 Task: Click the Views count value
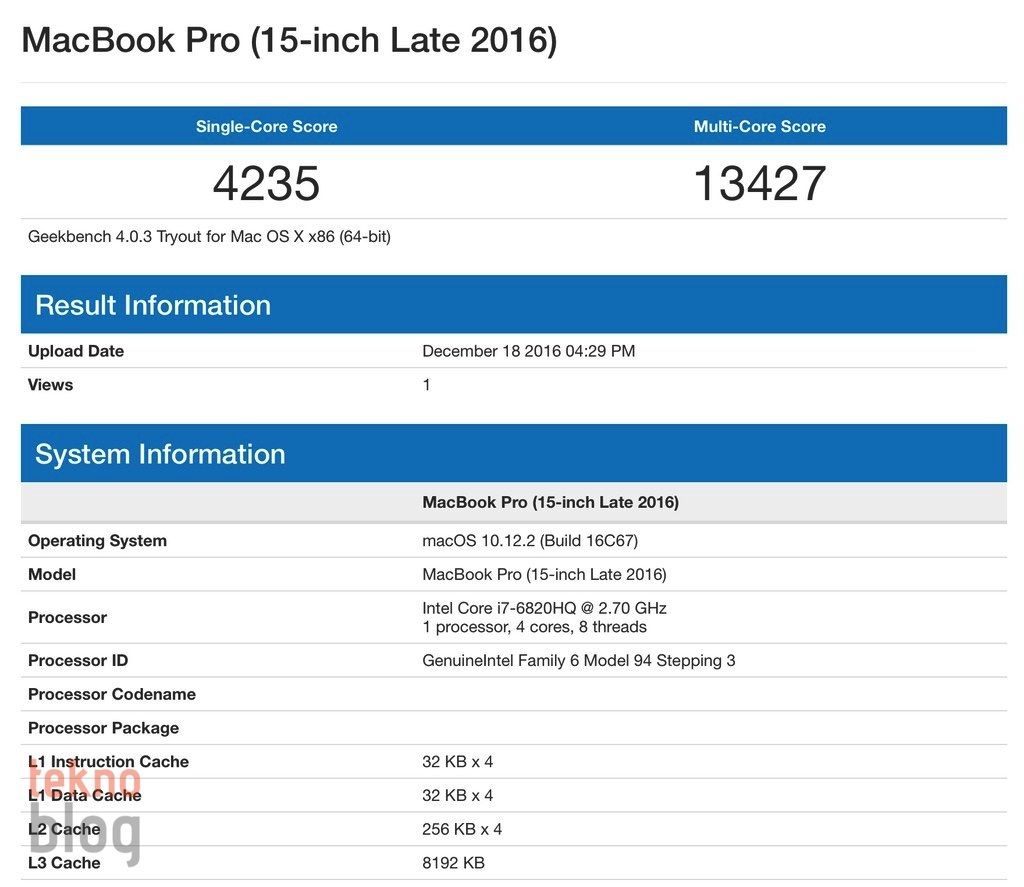[426, 384]
